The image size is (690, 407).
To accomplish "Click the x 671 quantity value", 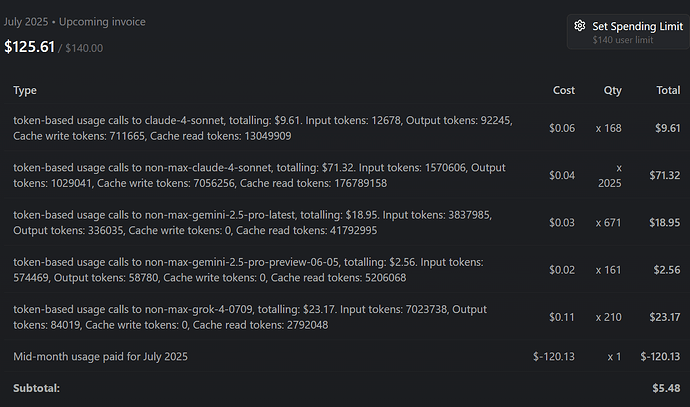I will point(608,223).
